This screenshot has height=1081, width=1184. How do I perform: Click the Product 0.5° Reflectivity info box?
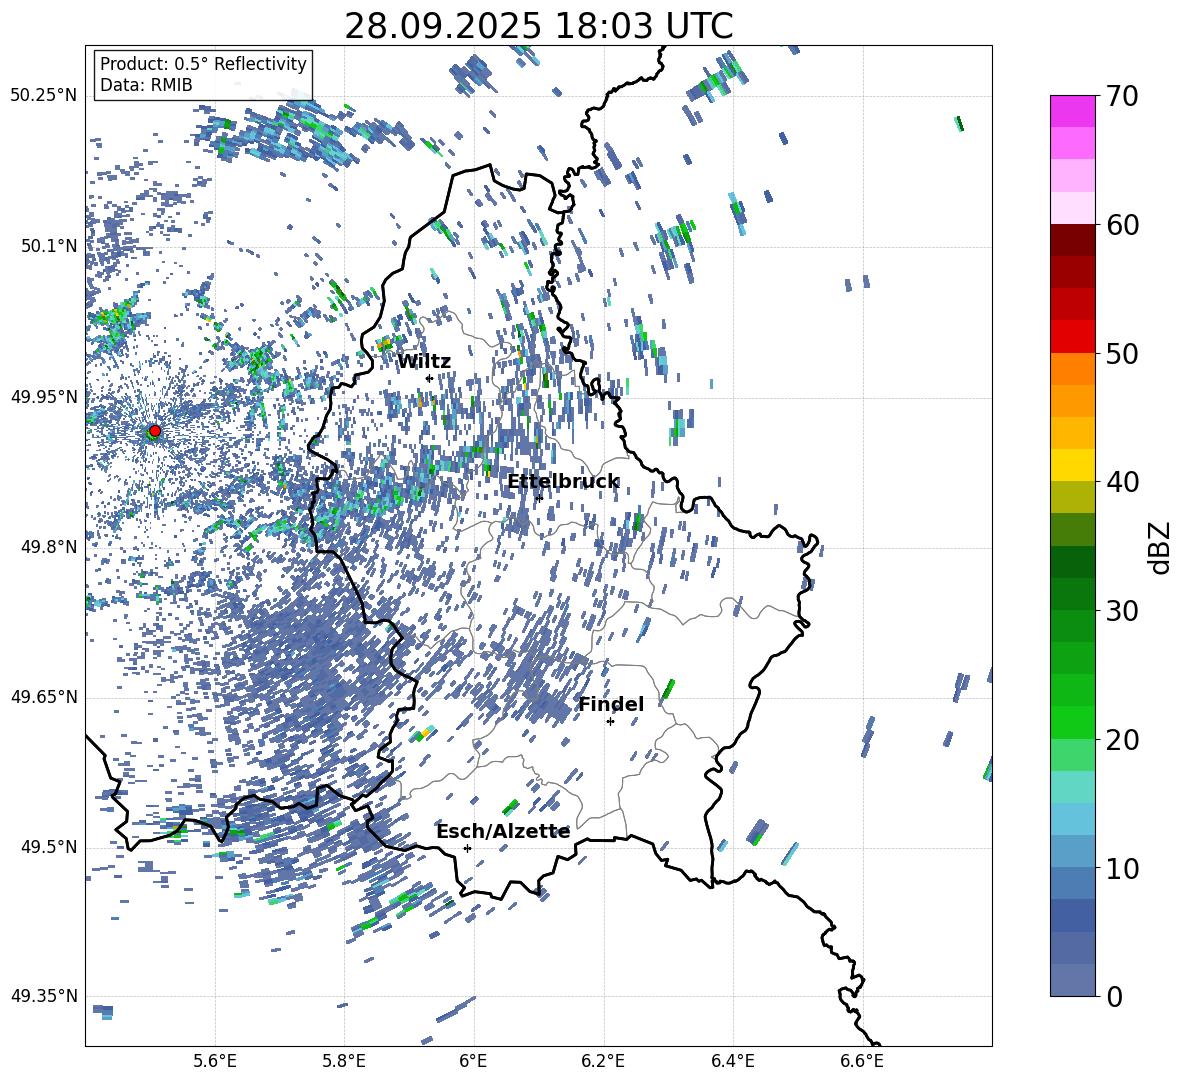[203, 75]
